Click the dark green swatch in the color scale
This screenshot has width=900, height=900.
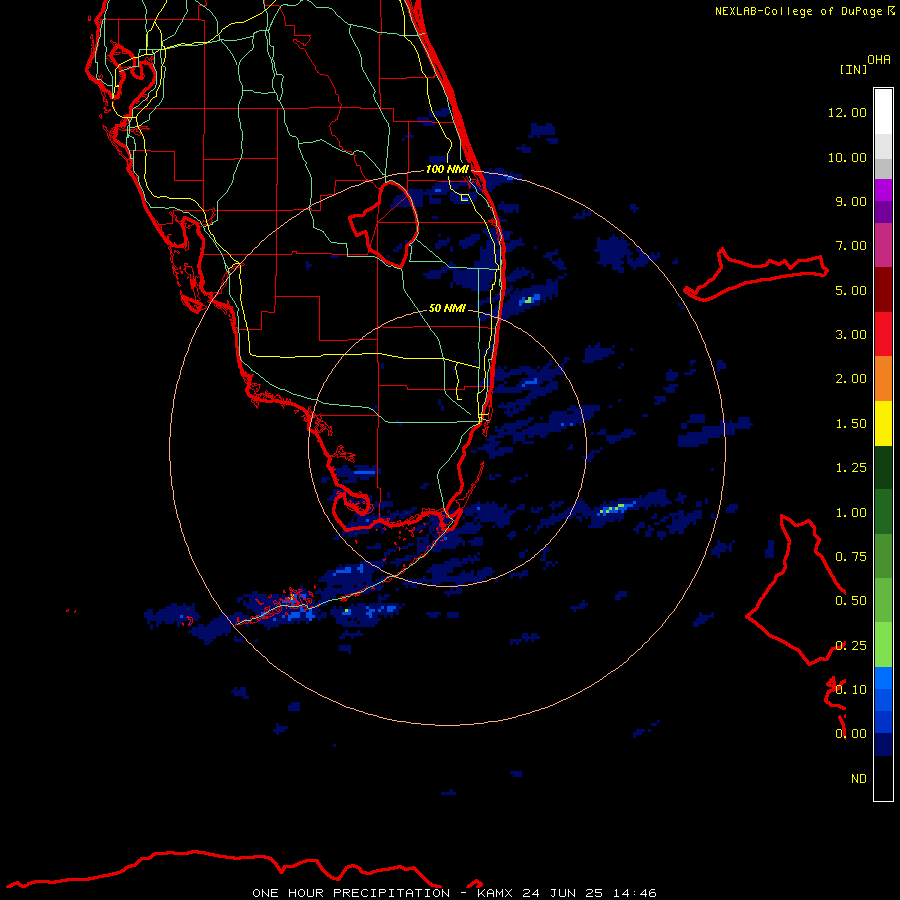[883, 468]
